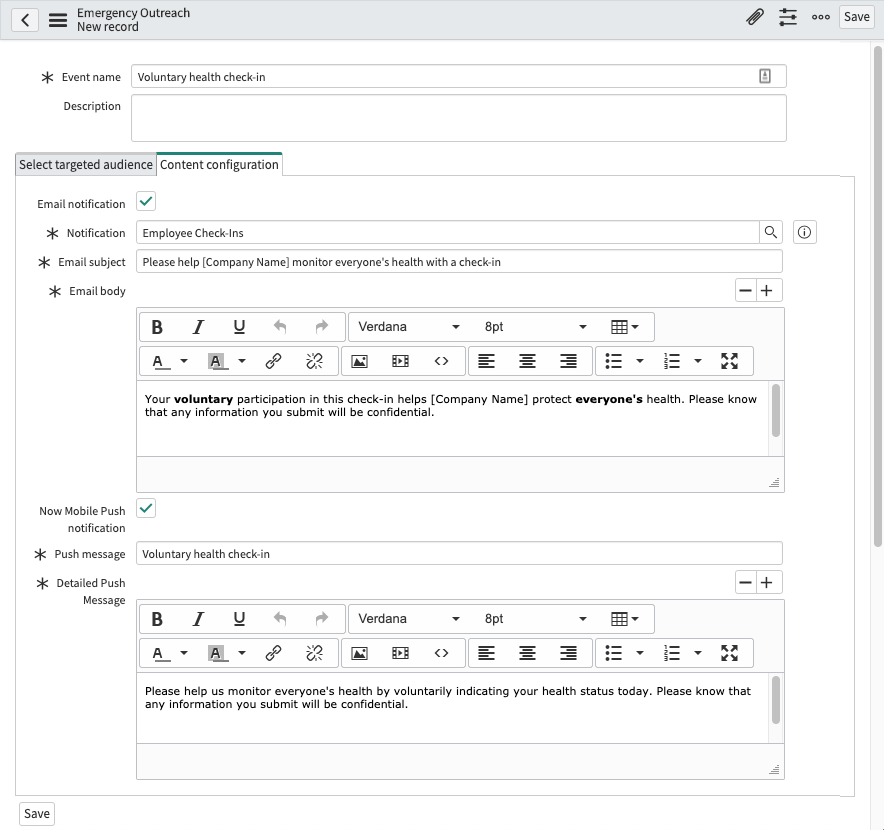Click the Event name suggestion icon
884x830 pixels.
(x=764, y=76)
